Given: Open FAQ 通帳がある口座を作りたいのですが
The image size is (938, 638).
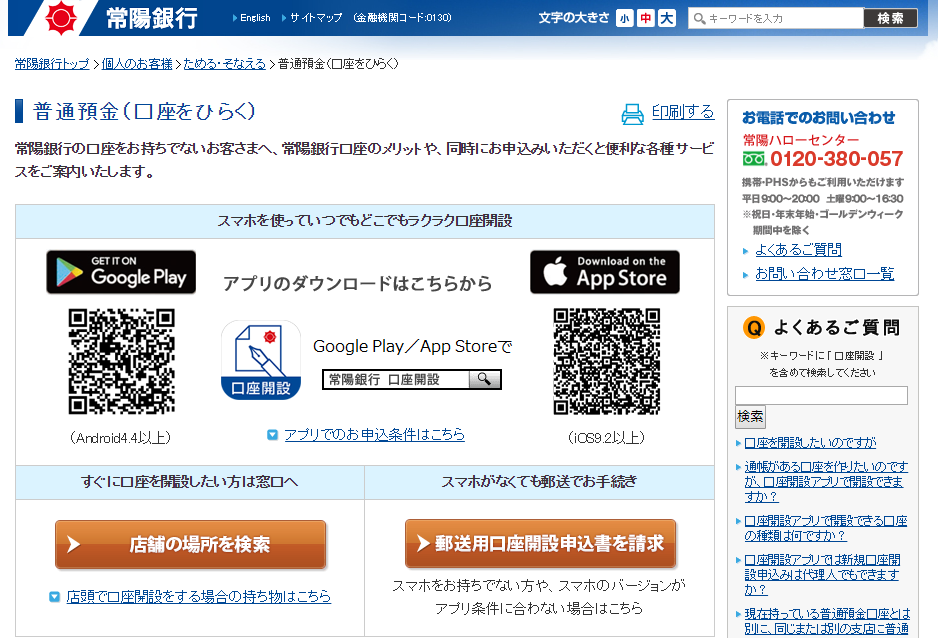Looking at the screenshot, I should (x=826, y=481).
